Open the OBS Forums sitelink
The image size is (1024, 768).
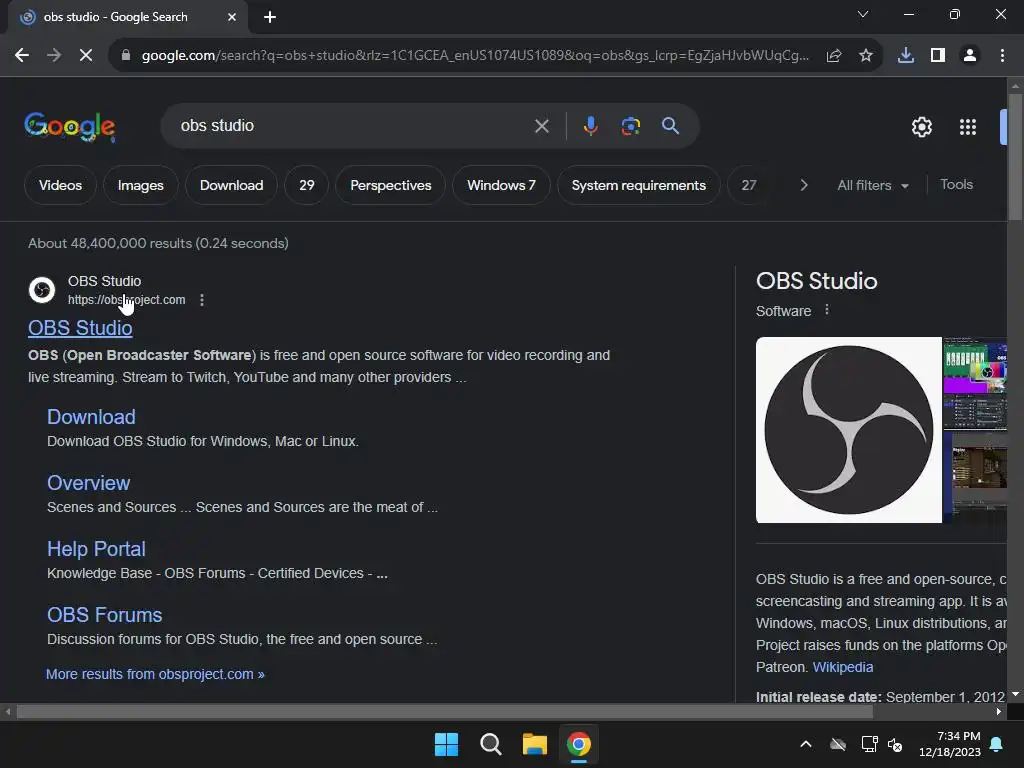tap(104, 615)
